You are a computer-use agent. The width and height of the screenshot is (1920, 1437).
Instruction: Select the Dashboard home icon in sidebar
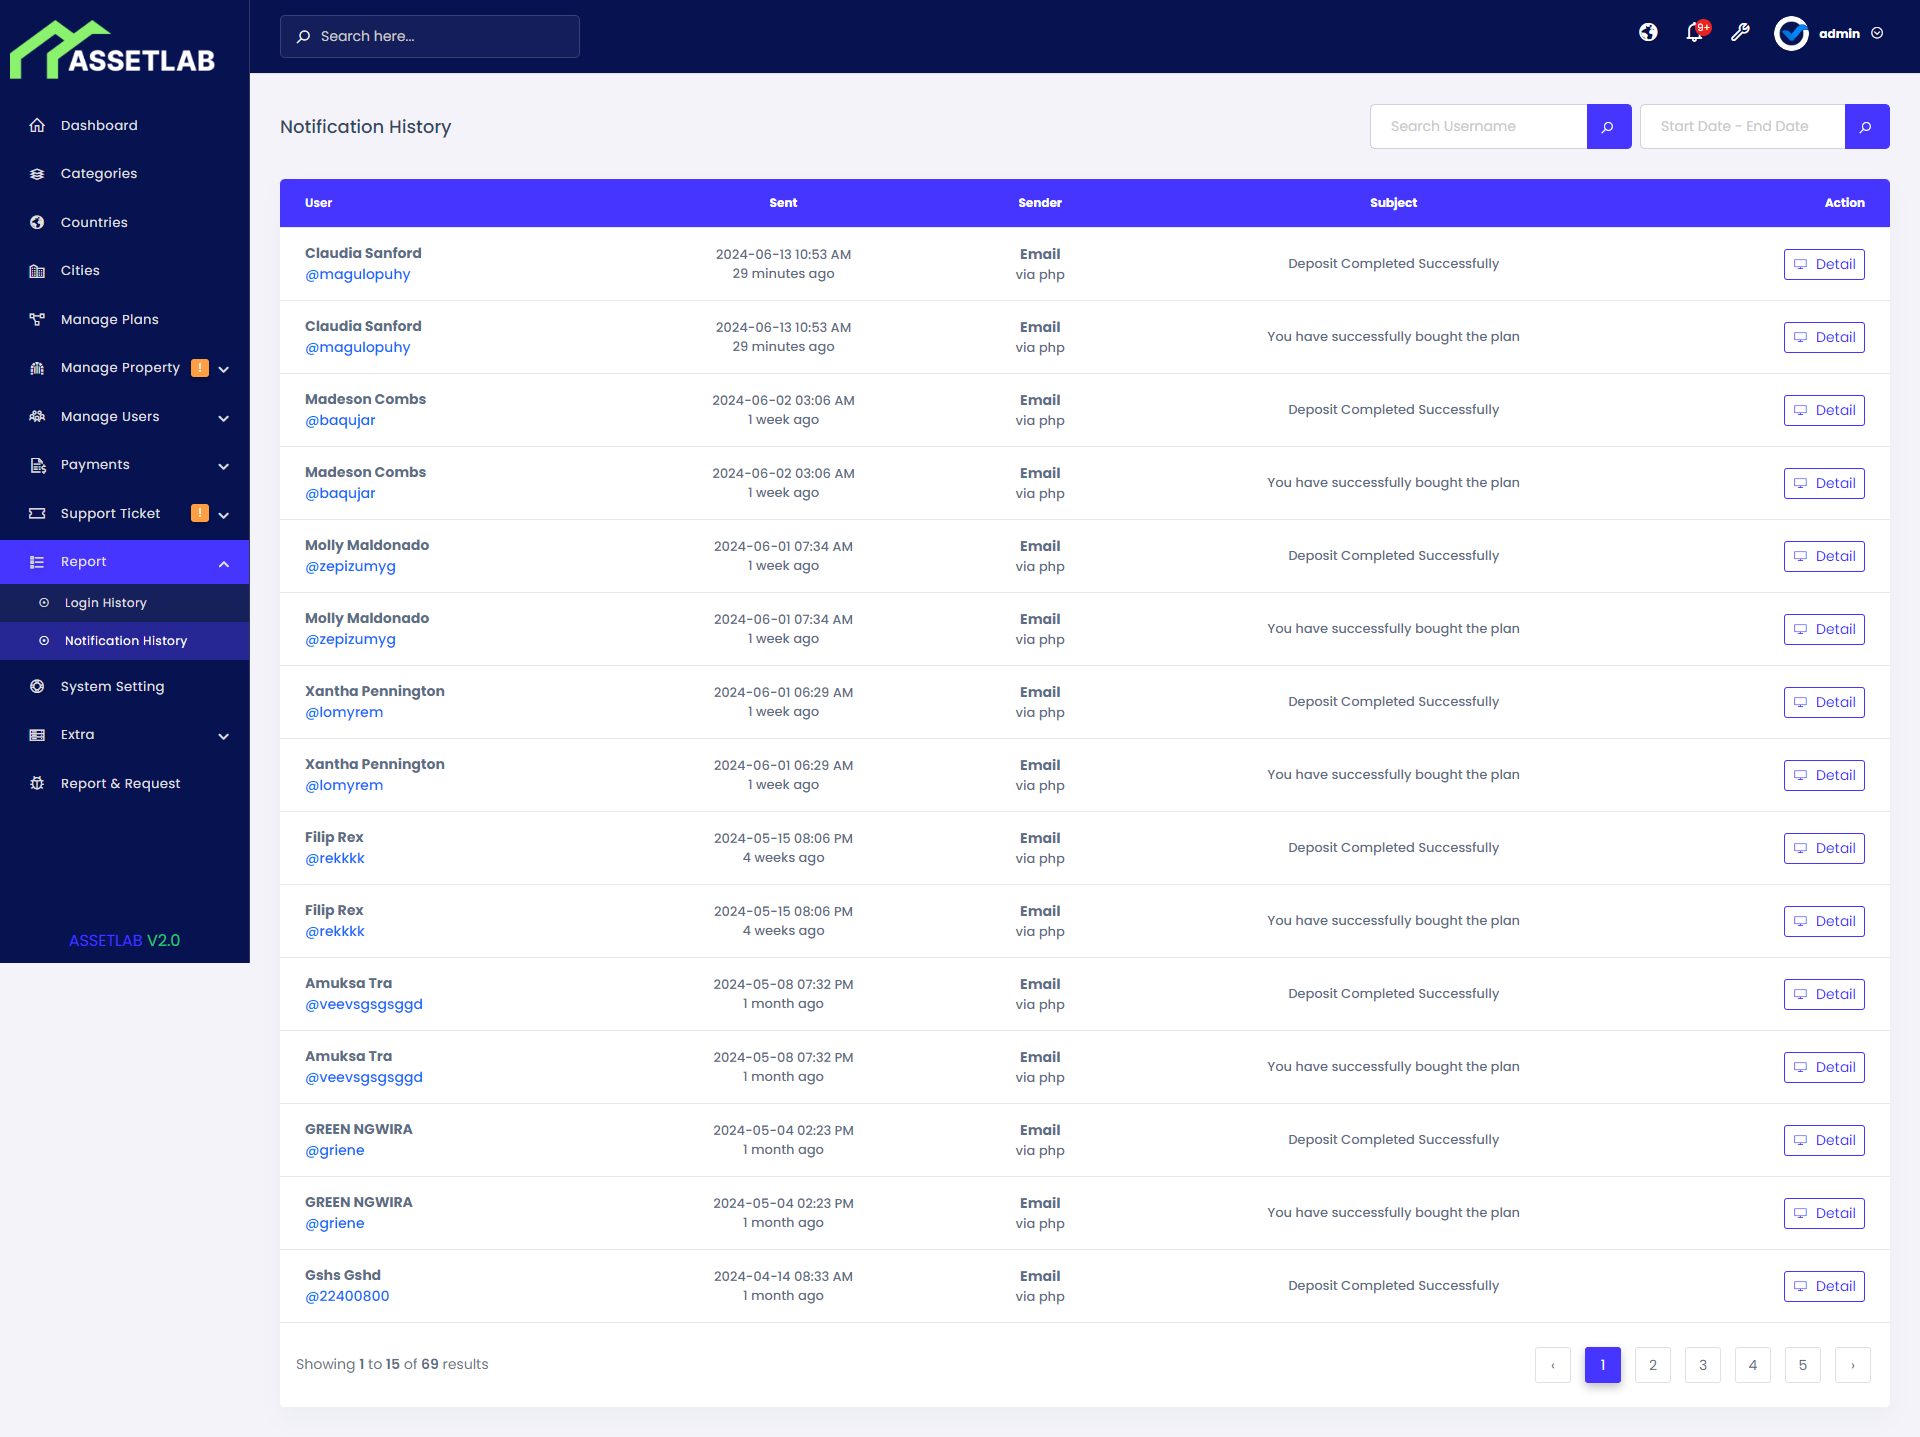[37, 125]
